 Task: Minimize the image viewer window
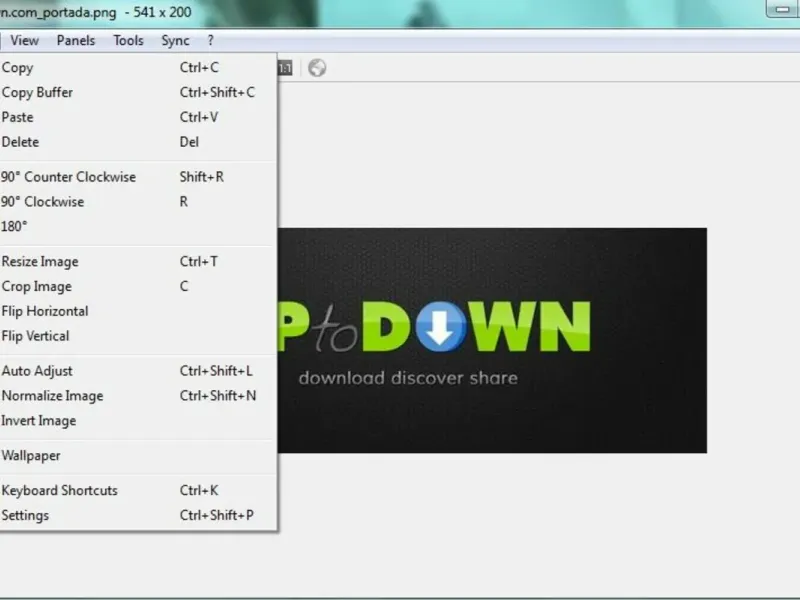(783, 9)
